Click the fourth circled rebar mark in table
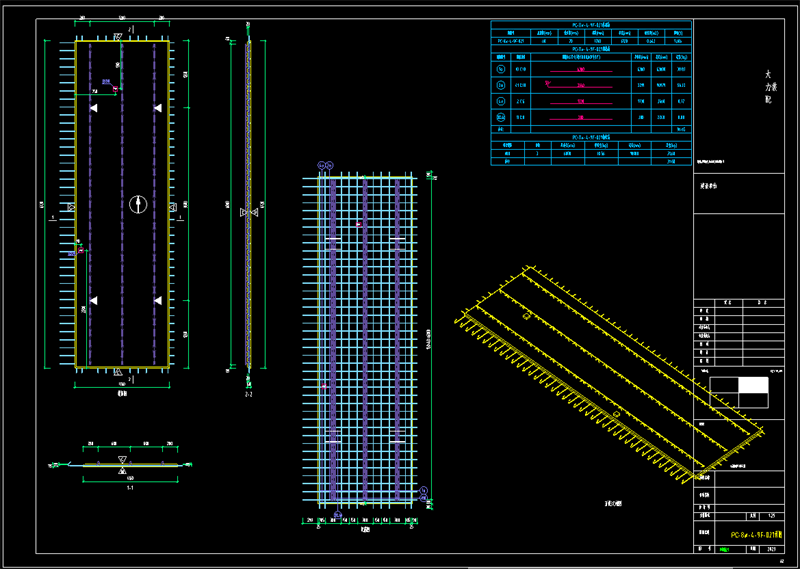Screen dimensions: 800x569 (x=501, y=117)
